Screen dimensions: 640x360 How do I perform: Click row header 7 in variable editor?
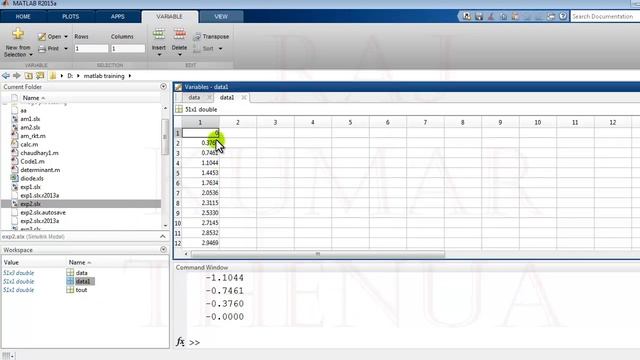pos(178,193)
